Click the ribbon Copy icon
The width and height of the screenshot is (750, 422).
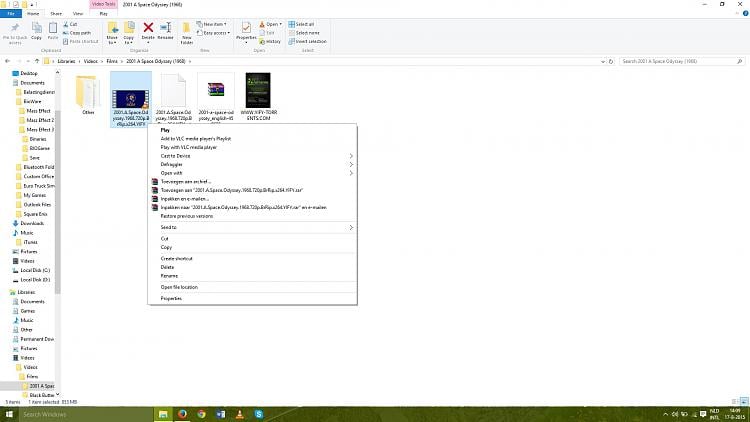(x=36, y=28)
